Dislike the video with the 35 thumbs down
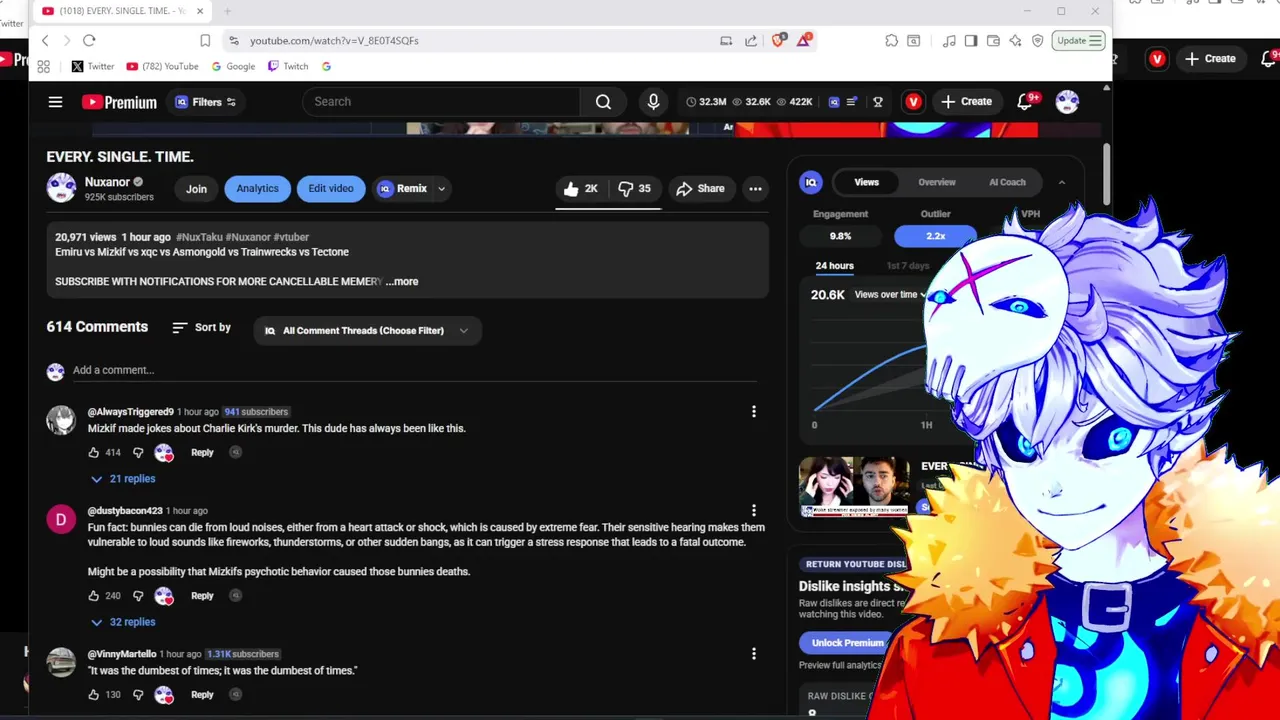Image resolution: width=1280 pixels, height=720 pixels. 634,188
